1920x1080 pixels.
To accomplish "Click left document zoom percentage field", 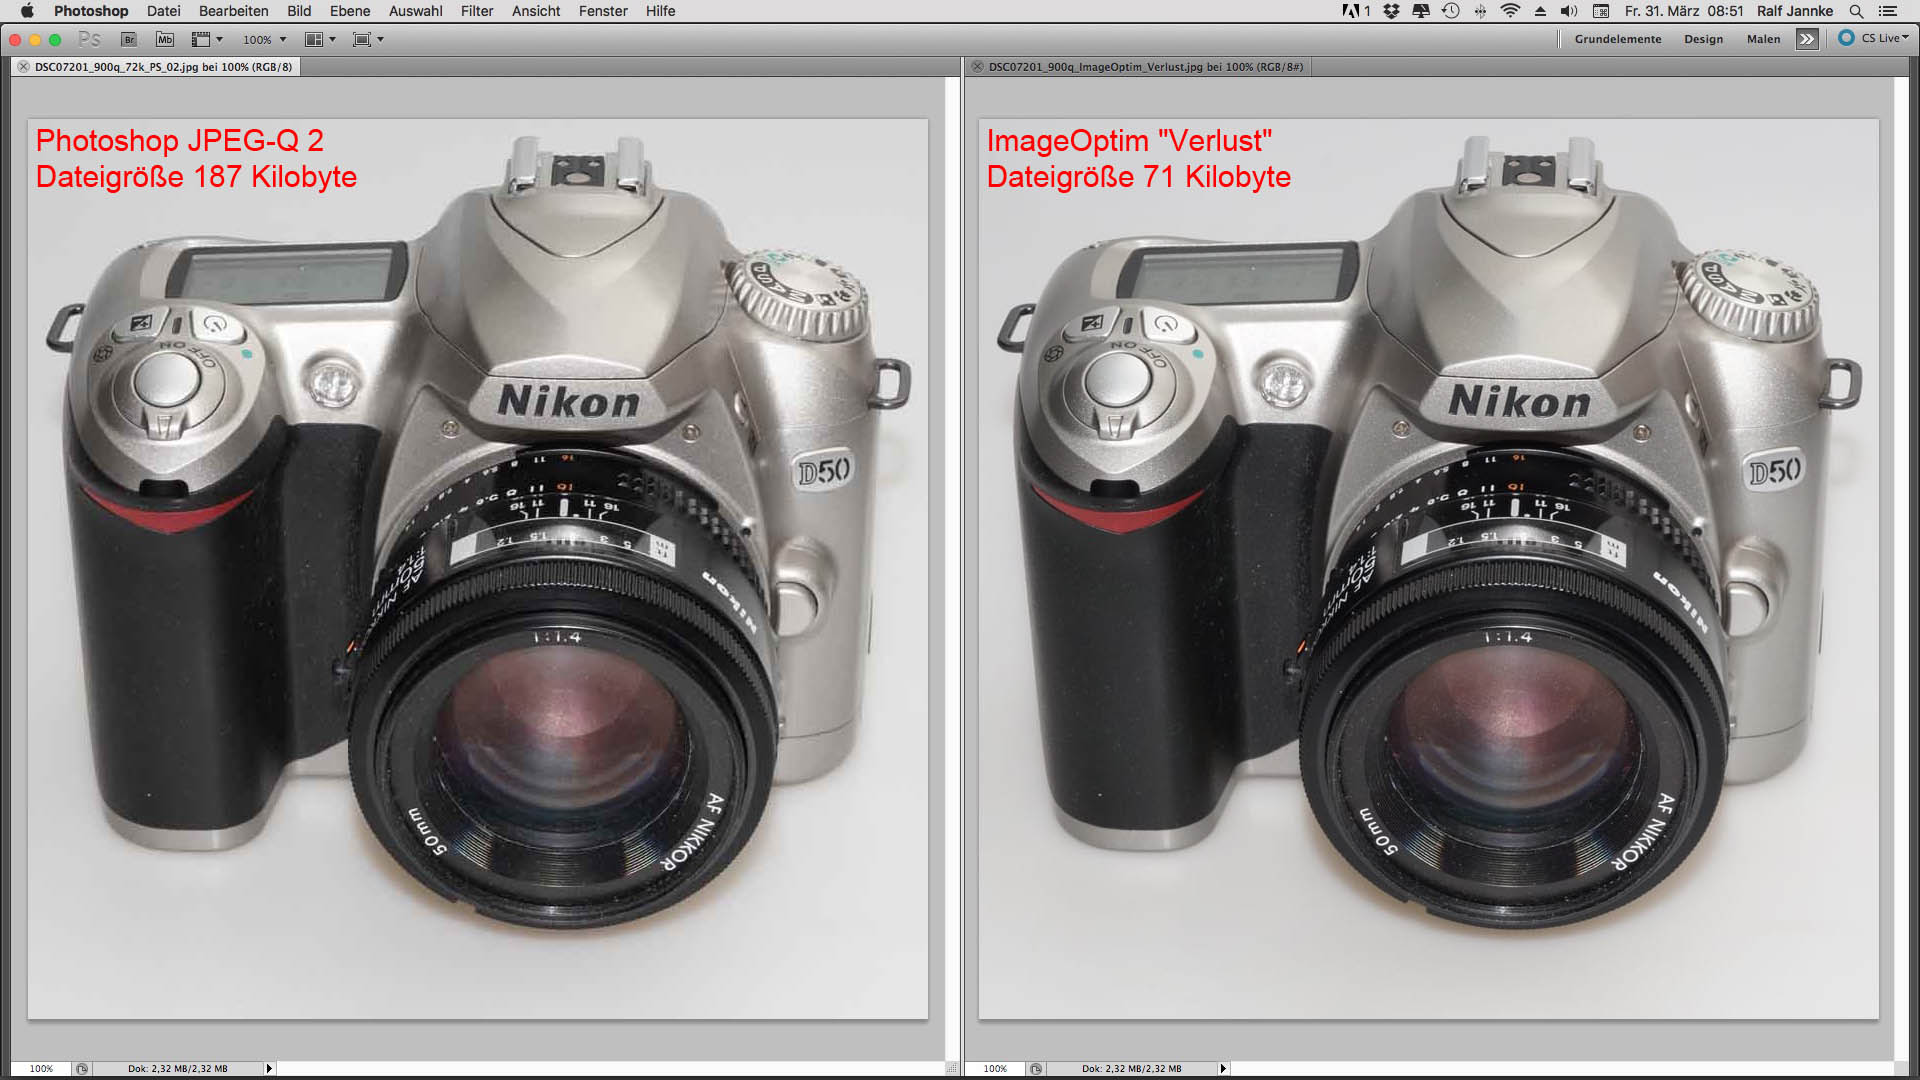I will tap(41, 1068).
